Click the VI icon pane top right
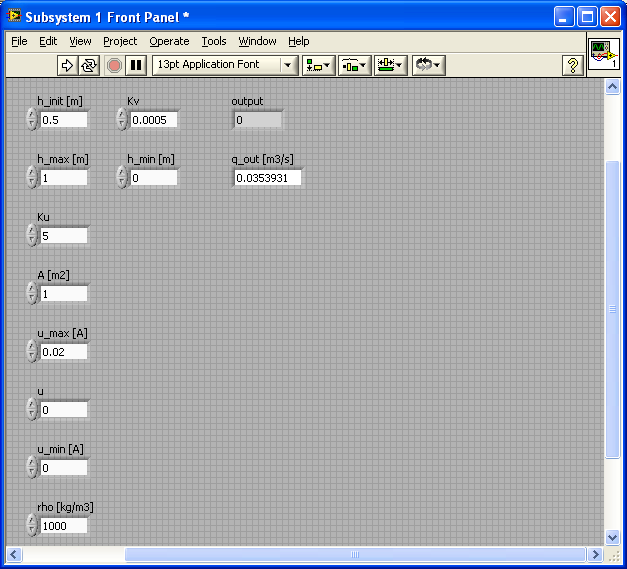627x569 pixels. (x=604, y=55)
